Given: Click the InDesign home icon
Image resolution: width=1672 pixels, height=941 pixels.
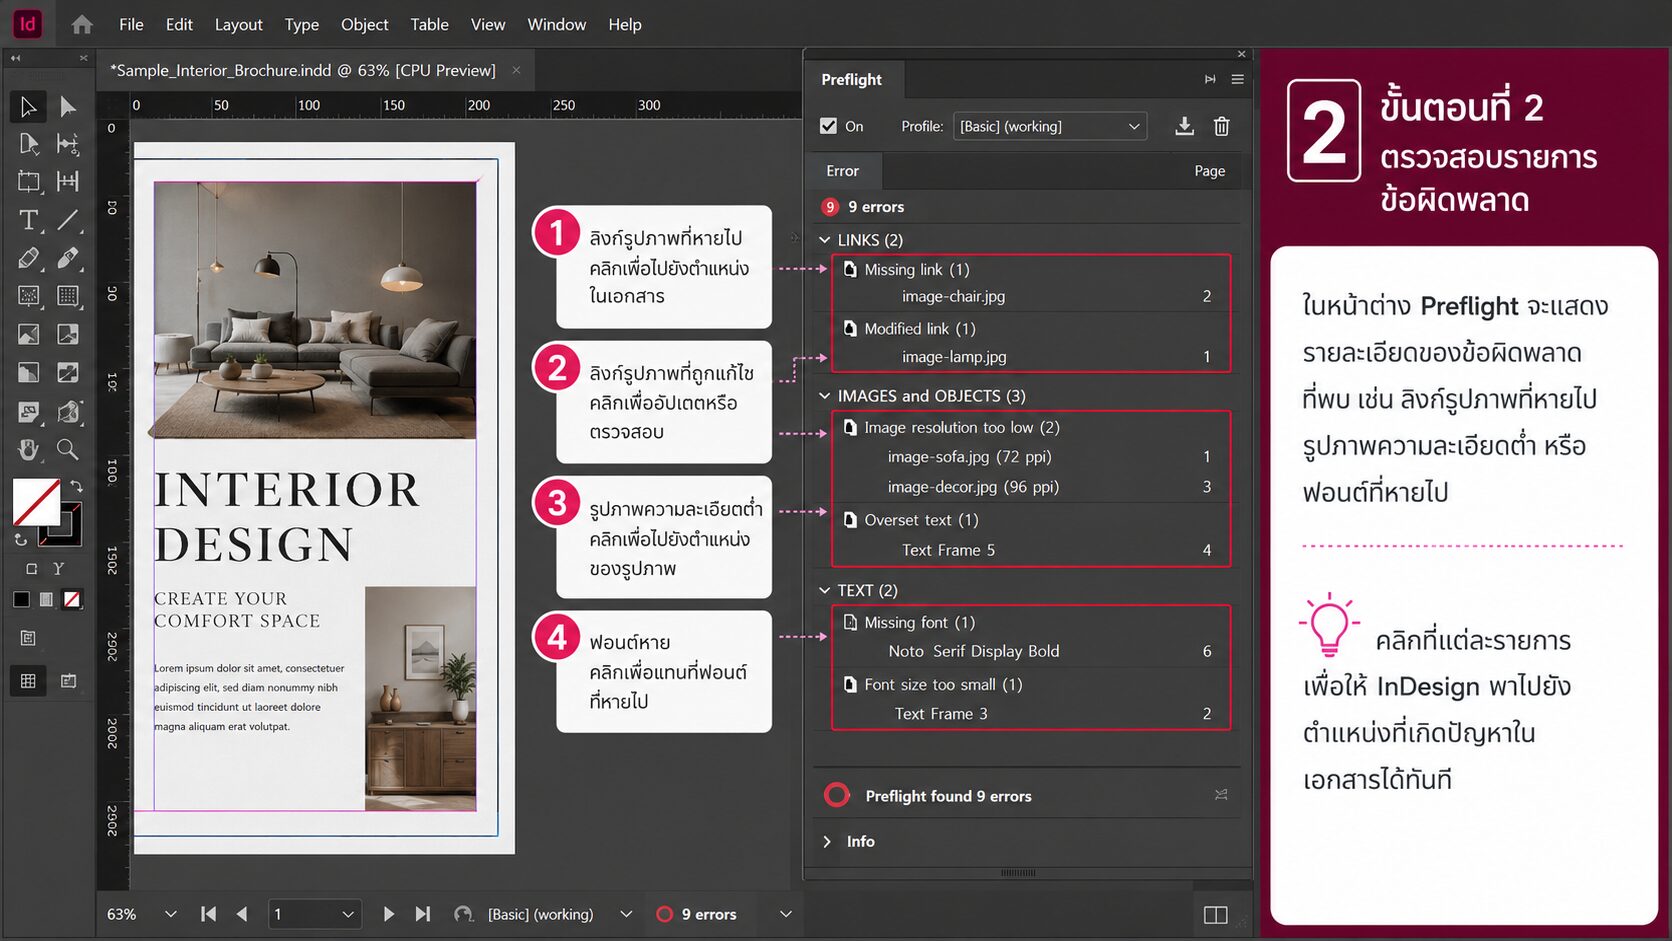Looking at the screenshot, I should pos(82,24).
